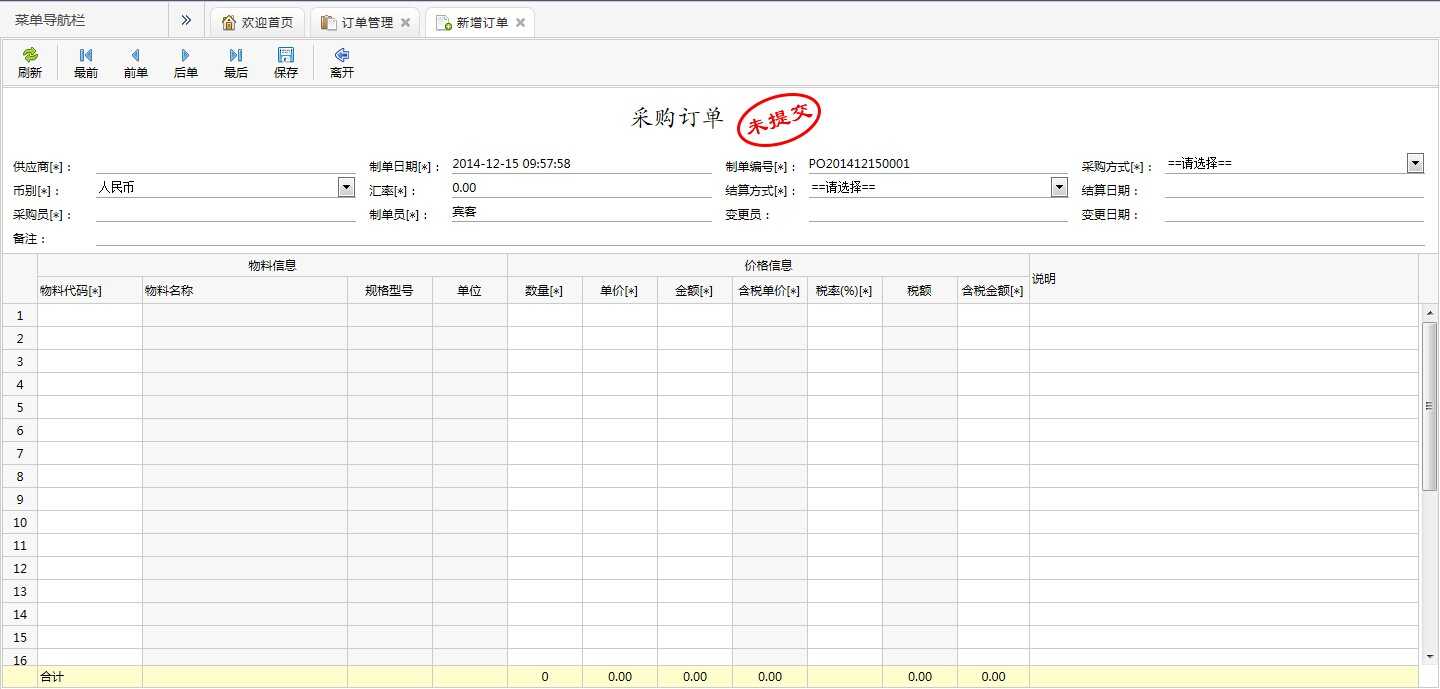Click the grid scrollbar up arrow
Viewport: 1440px width, 689px height.
(x=1430, y=312)
